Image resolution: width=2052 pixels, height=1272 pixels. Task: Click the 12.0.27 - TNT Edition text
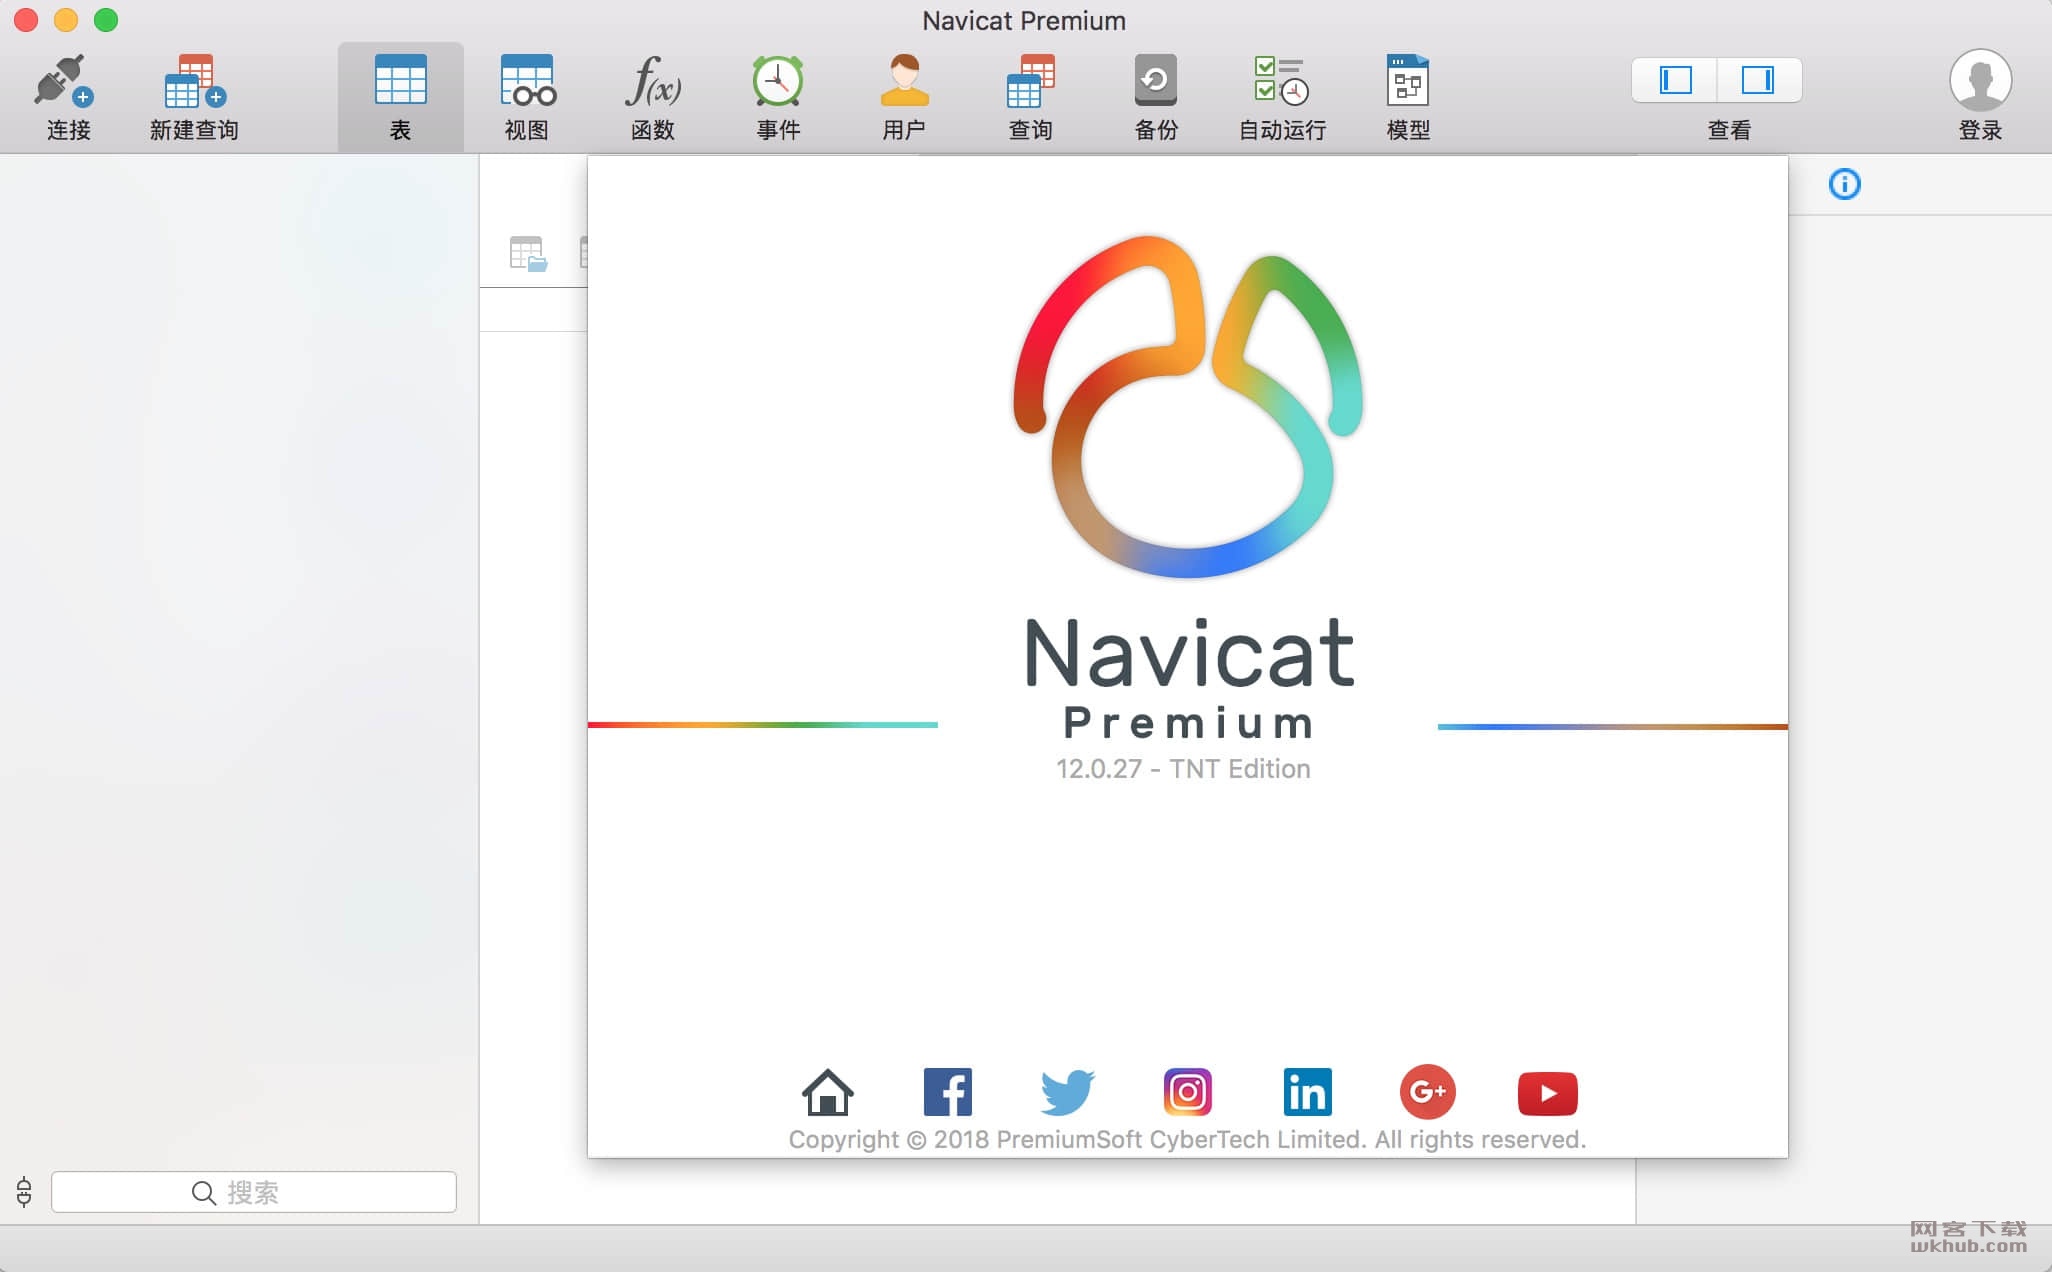pos(1183,769)
